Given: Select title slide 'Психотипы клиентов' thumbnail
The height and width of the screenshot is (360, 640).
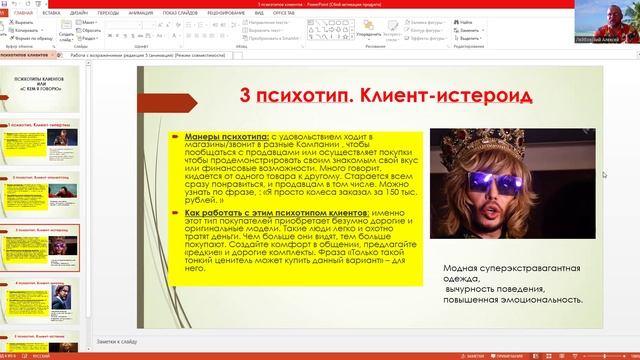Looking at the screenshot, I should pyautogui.click(x=40, y=89).
